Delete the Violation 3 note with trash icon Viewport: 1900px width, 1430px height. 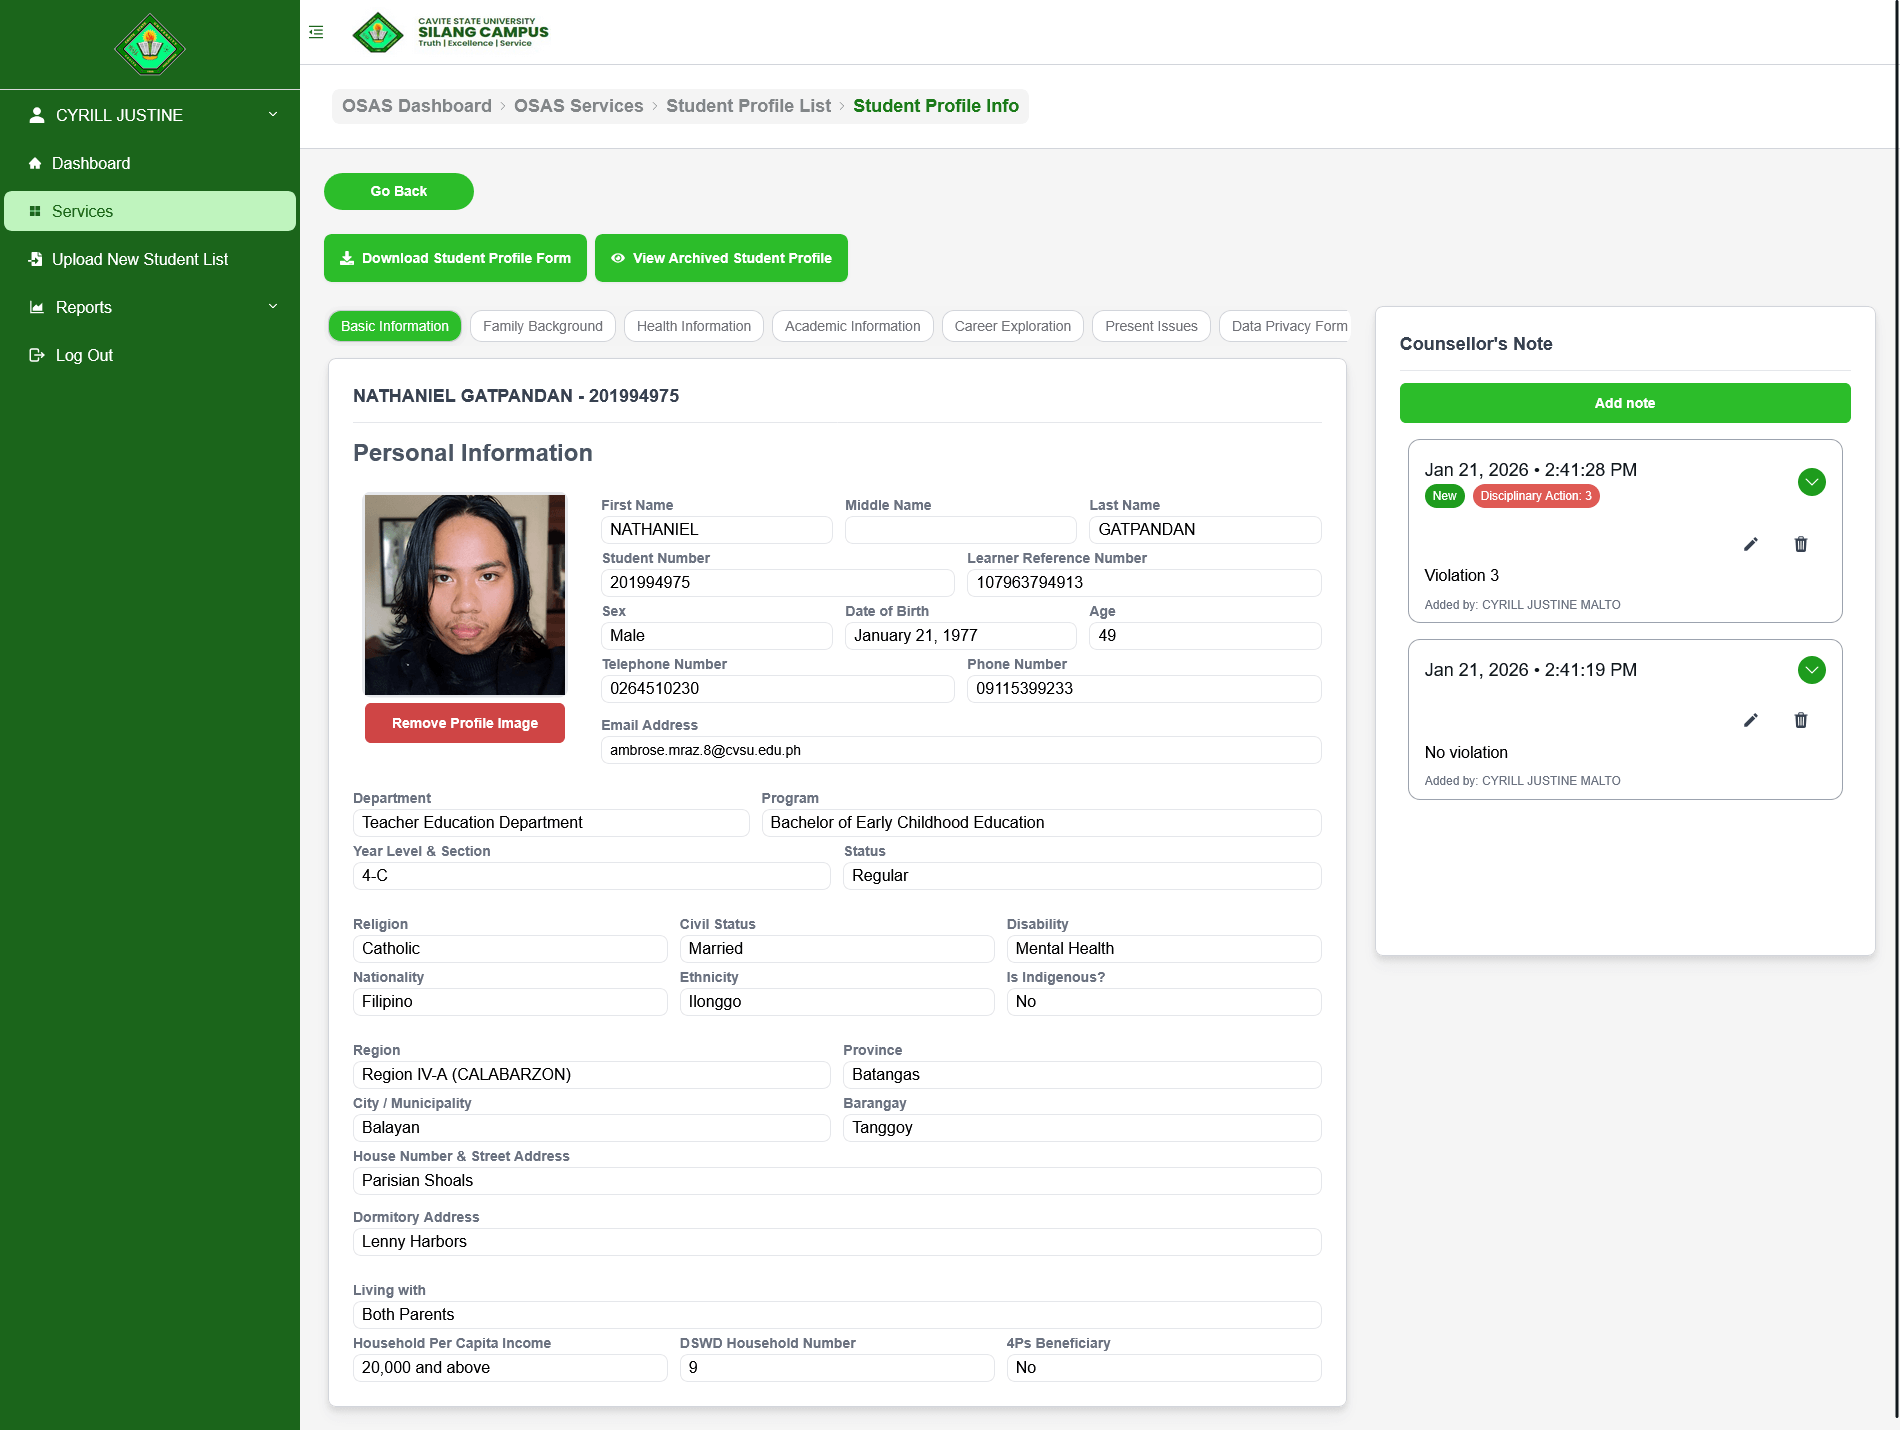coord(1800,544)
